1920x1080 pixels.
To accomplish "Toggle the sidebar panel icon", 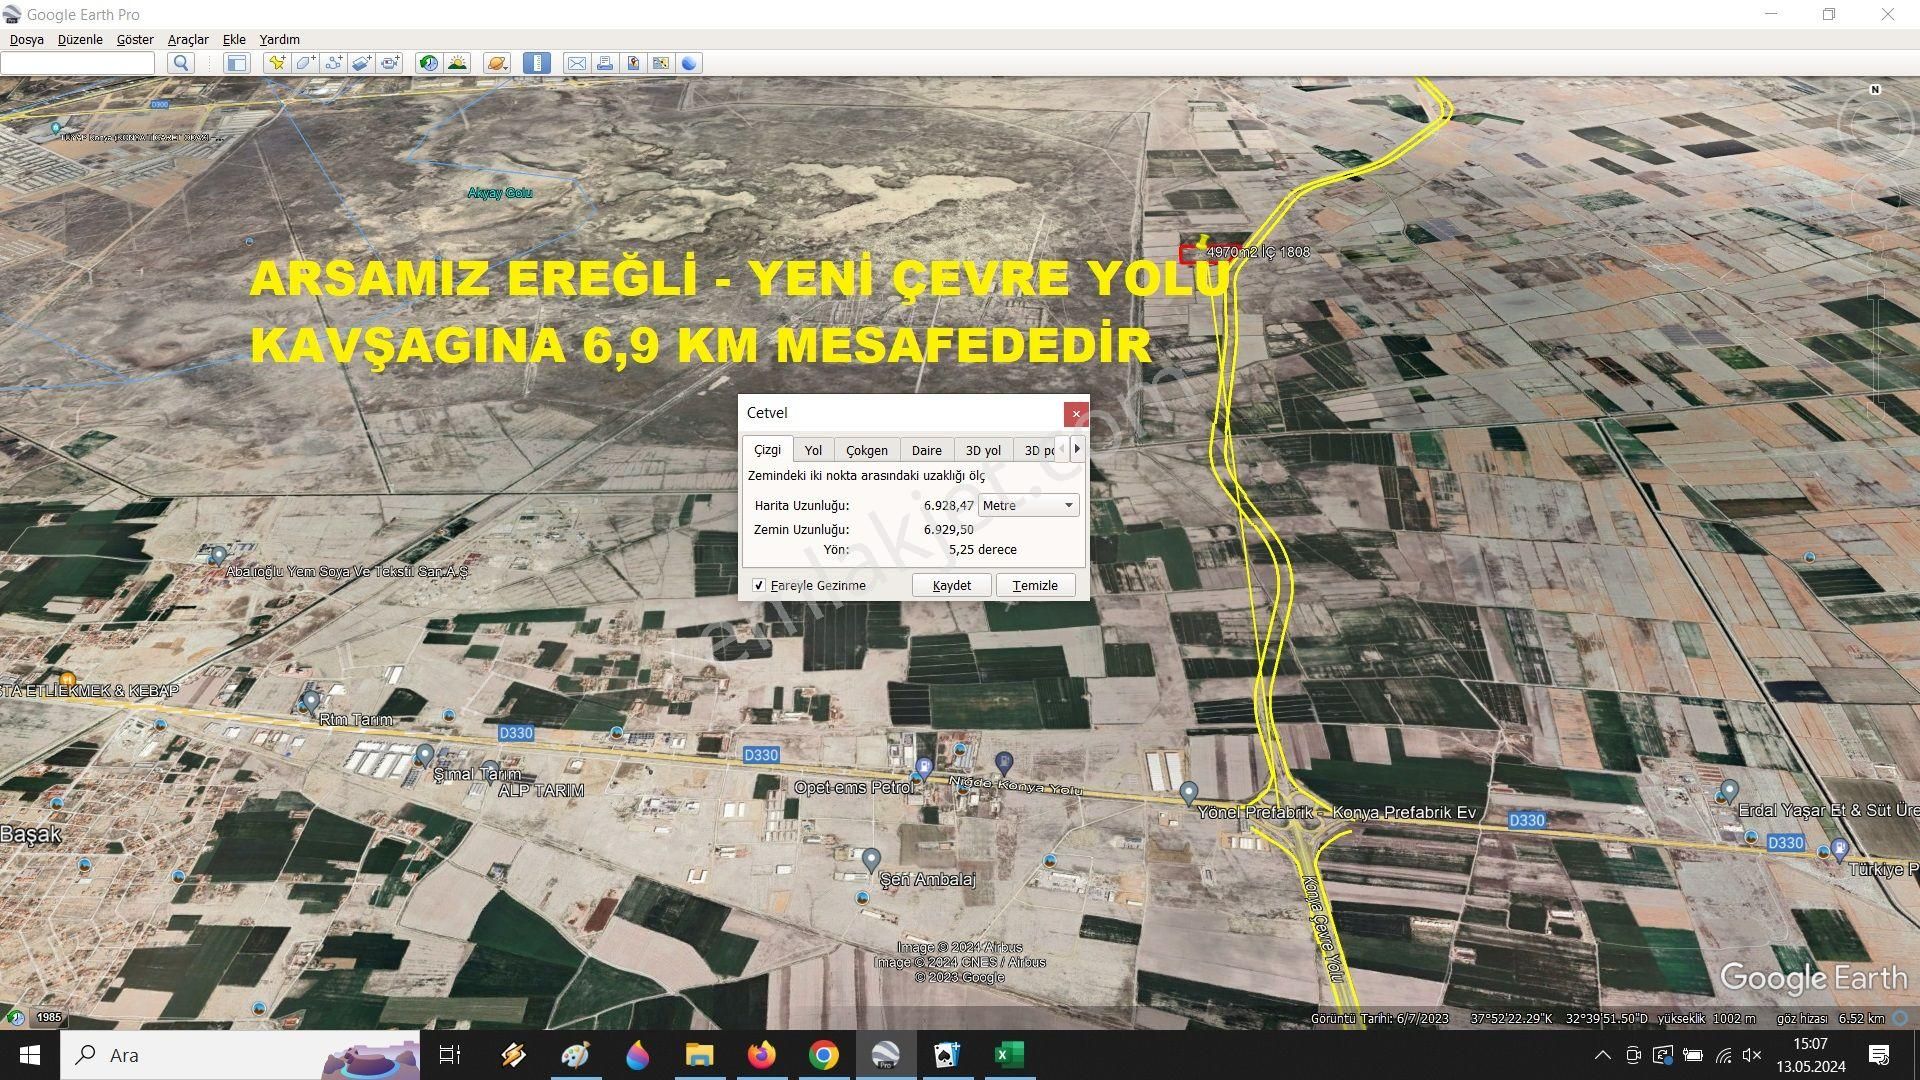I will pos(236,63).
